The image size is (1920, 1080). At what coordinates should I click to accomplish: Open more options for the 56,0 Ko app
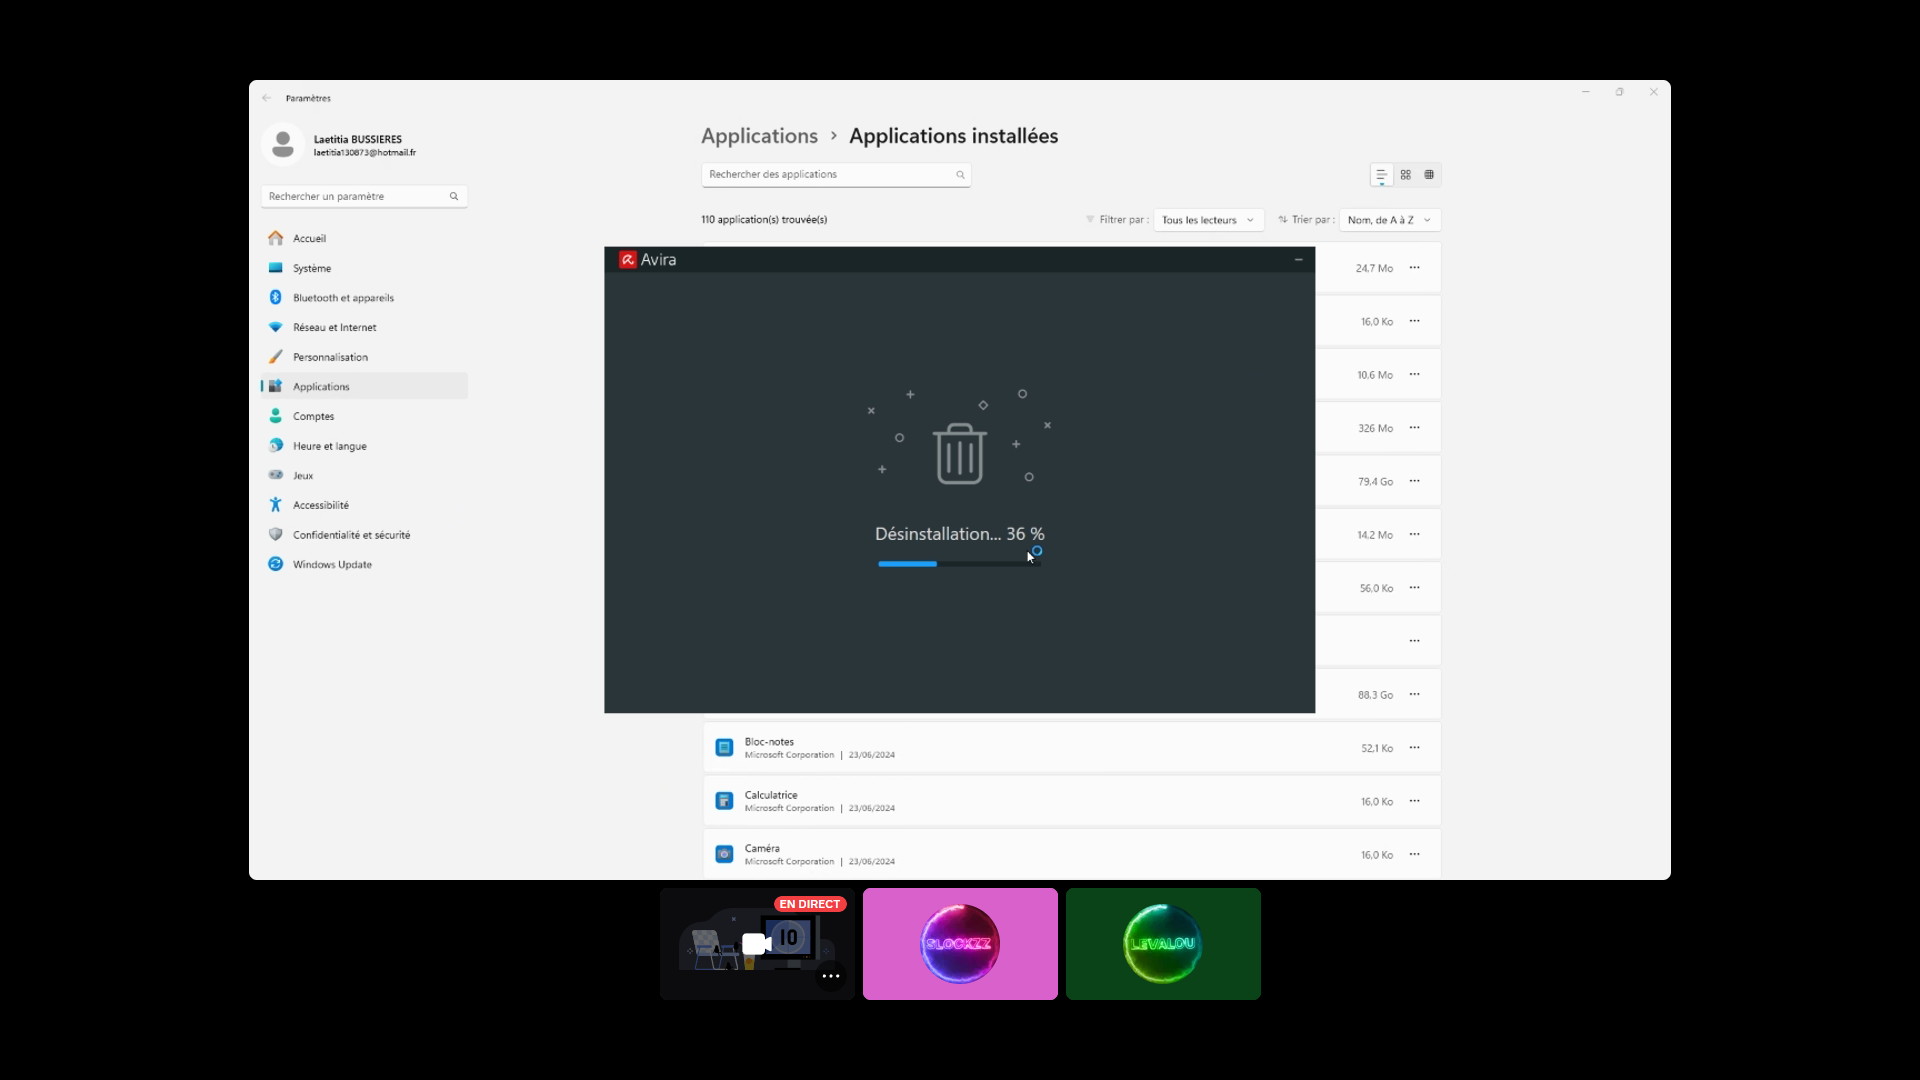pyautogui.click(x=1415, y=588)
